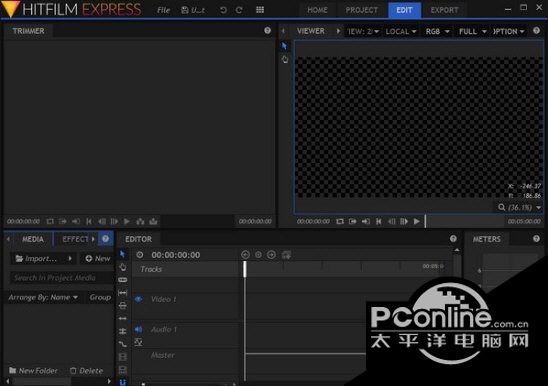Select the slip tool in editor toolbar
Image resolution: width=548 pixels, height=386 pixels.
123,293
